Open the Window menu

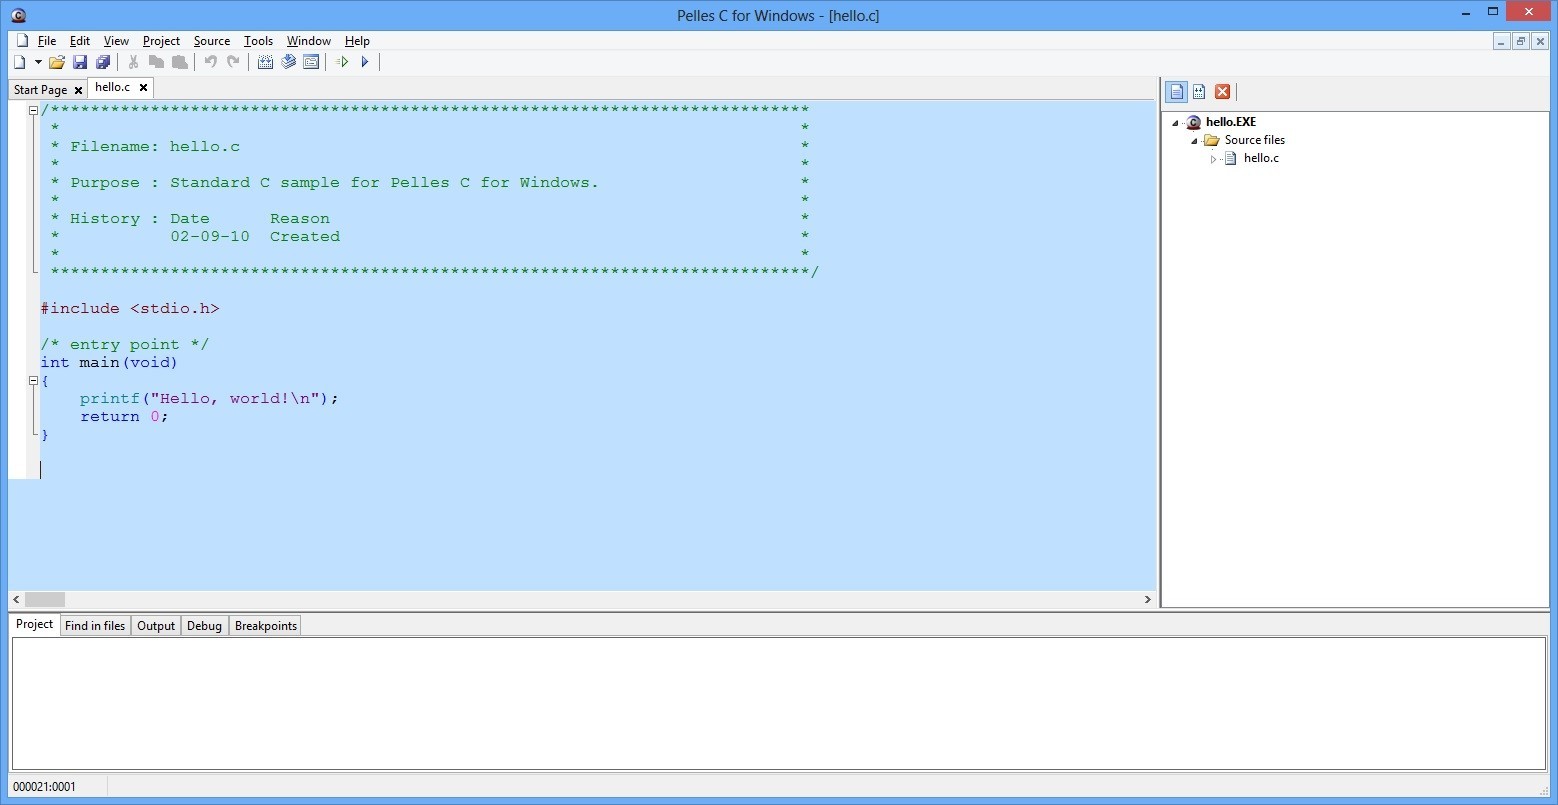click(x=308, y=41)
